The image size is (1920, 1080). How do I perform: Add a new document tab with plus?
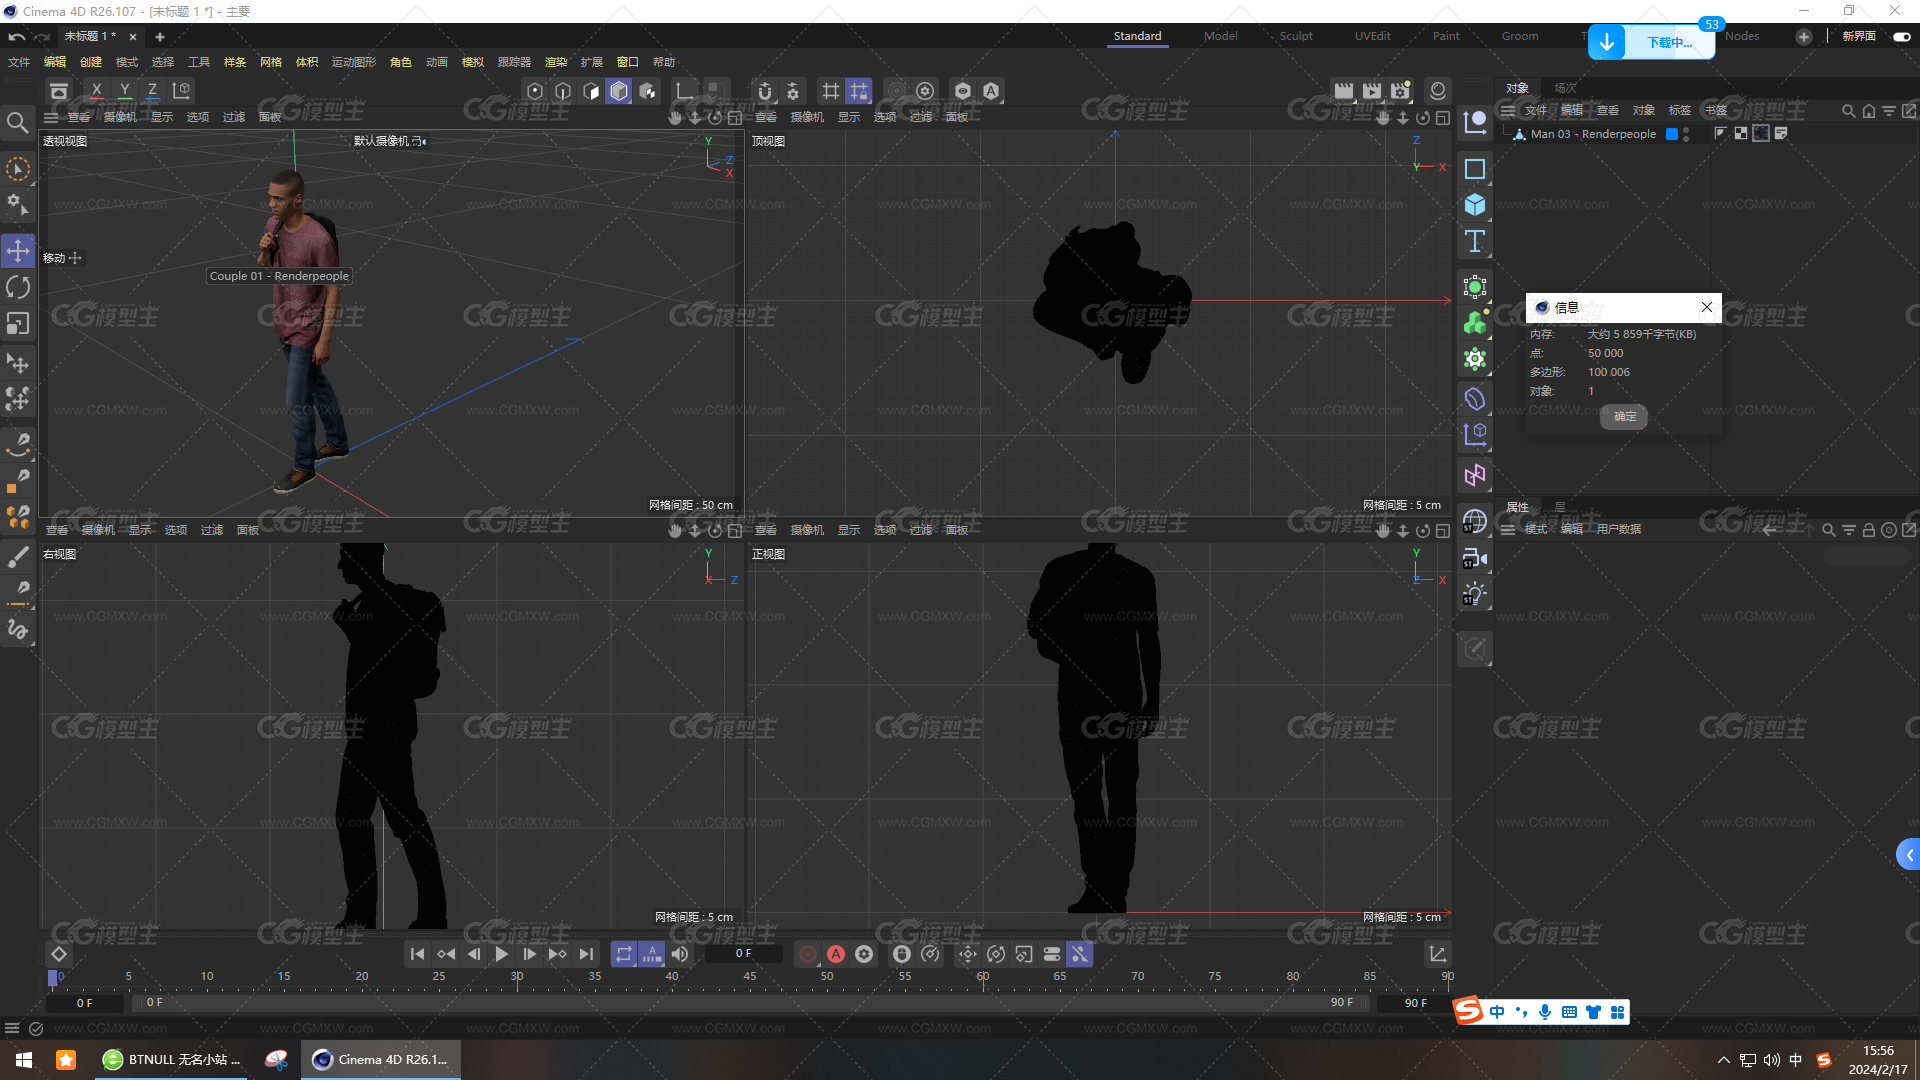(159, 37)
